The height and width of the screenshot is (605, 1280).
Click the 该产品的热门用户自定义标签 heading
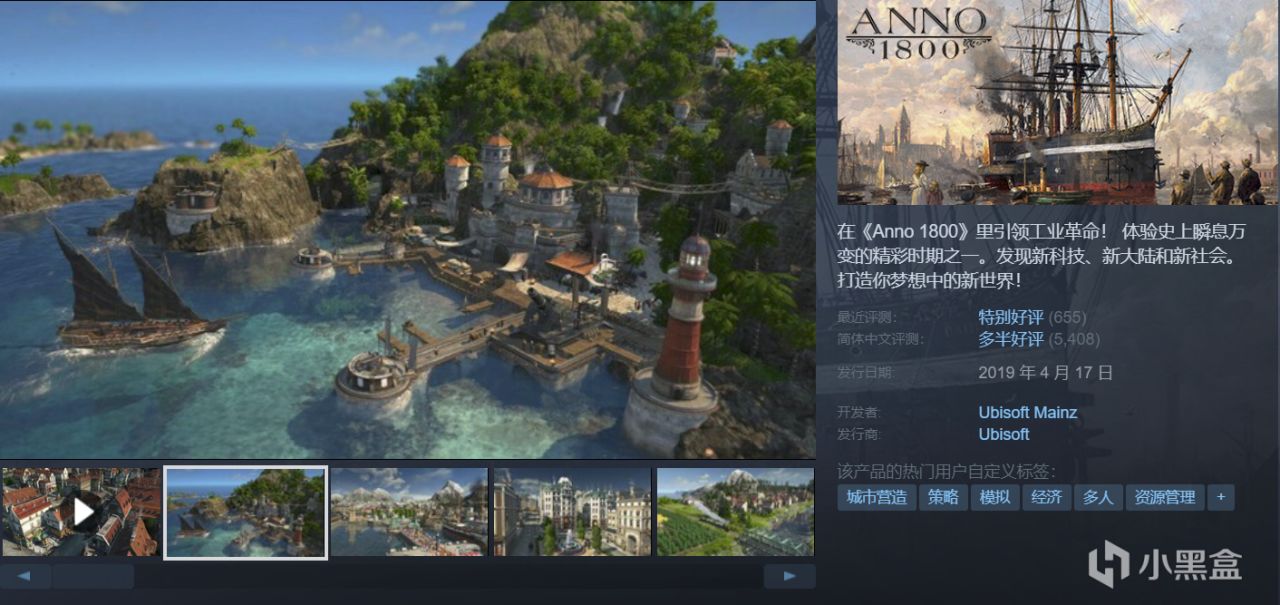946,471
